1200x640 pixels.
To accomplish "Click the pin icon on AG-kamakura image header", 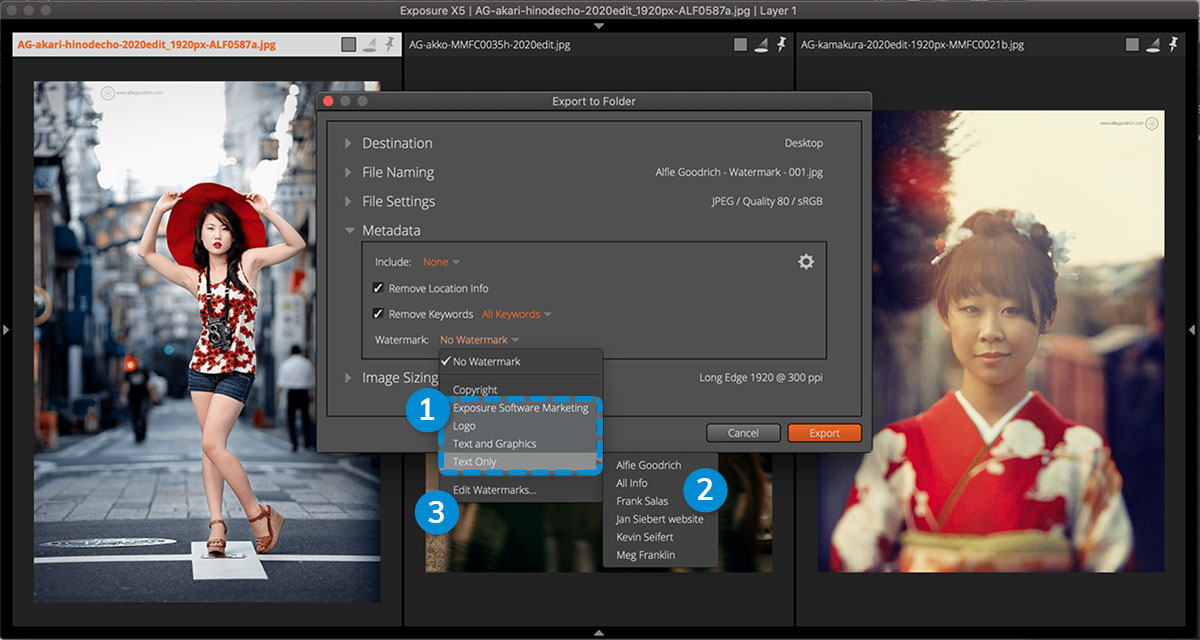I will coord(1174,45).
